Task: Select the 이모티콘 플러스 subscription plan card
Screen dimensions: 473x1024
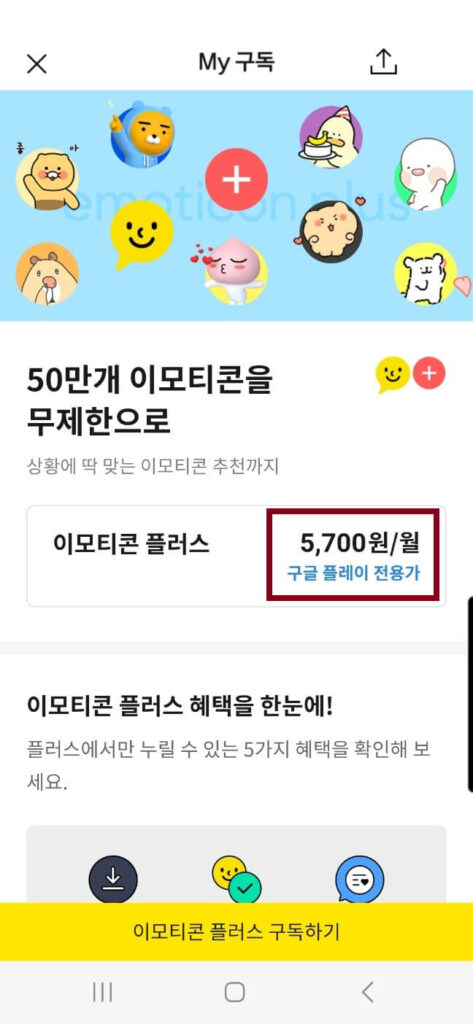Action: [x=236, y=556]
